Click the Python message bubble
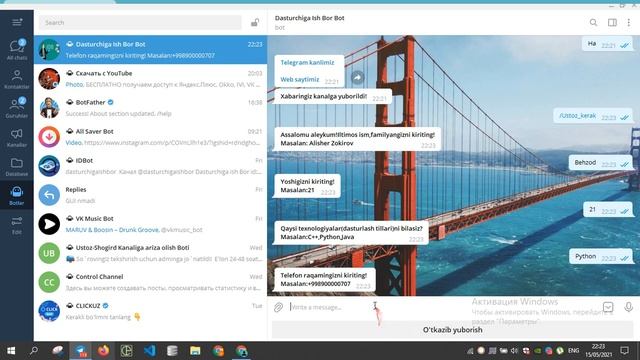640x360 pixels. 601,256
